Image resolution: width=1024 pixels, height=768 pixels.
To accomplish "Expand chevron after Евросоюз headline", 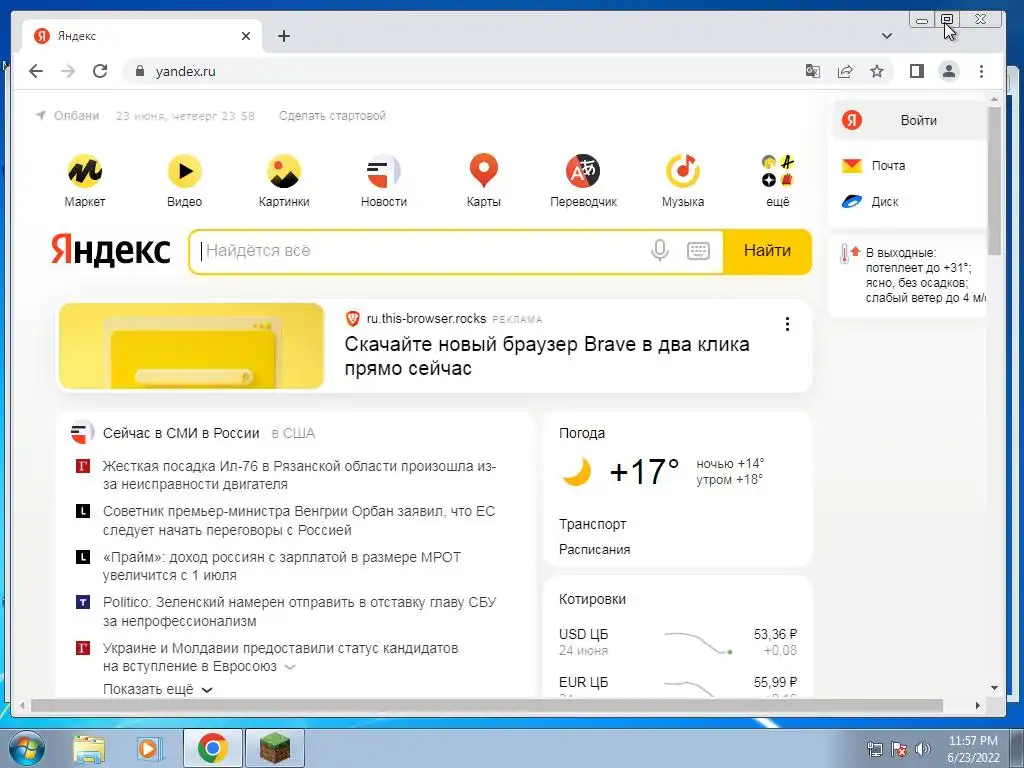I will pos(291,667).
